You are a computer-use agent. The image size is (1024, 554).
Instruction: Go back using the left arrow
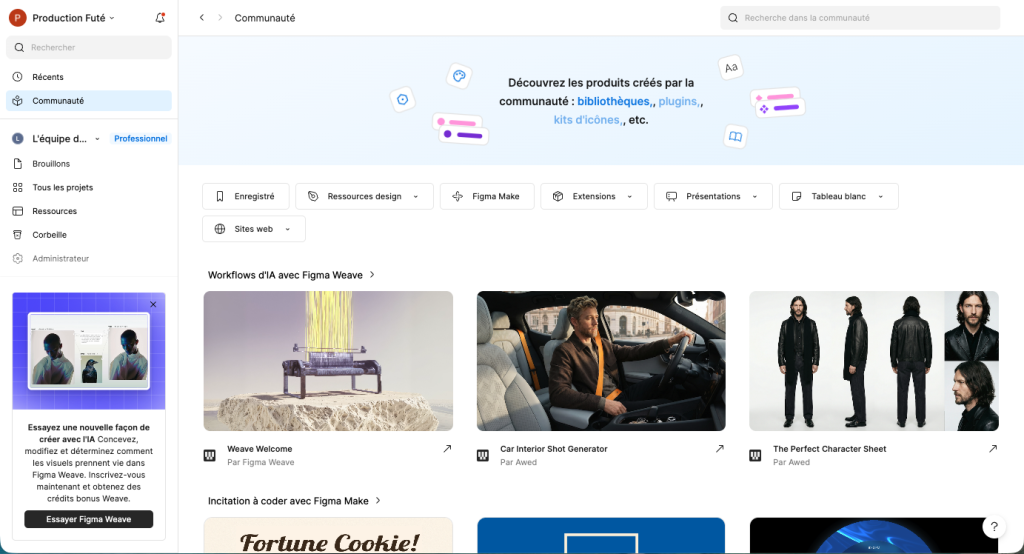pos(202,18)
